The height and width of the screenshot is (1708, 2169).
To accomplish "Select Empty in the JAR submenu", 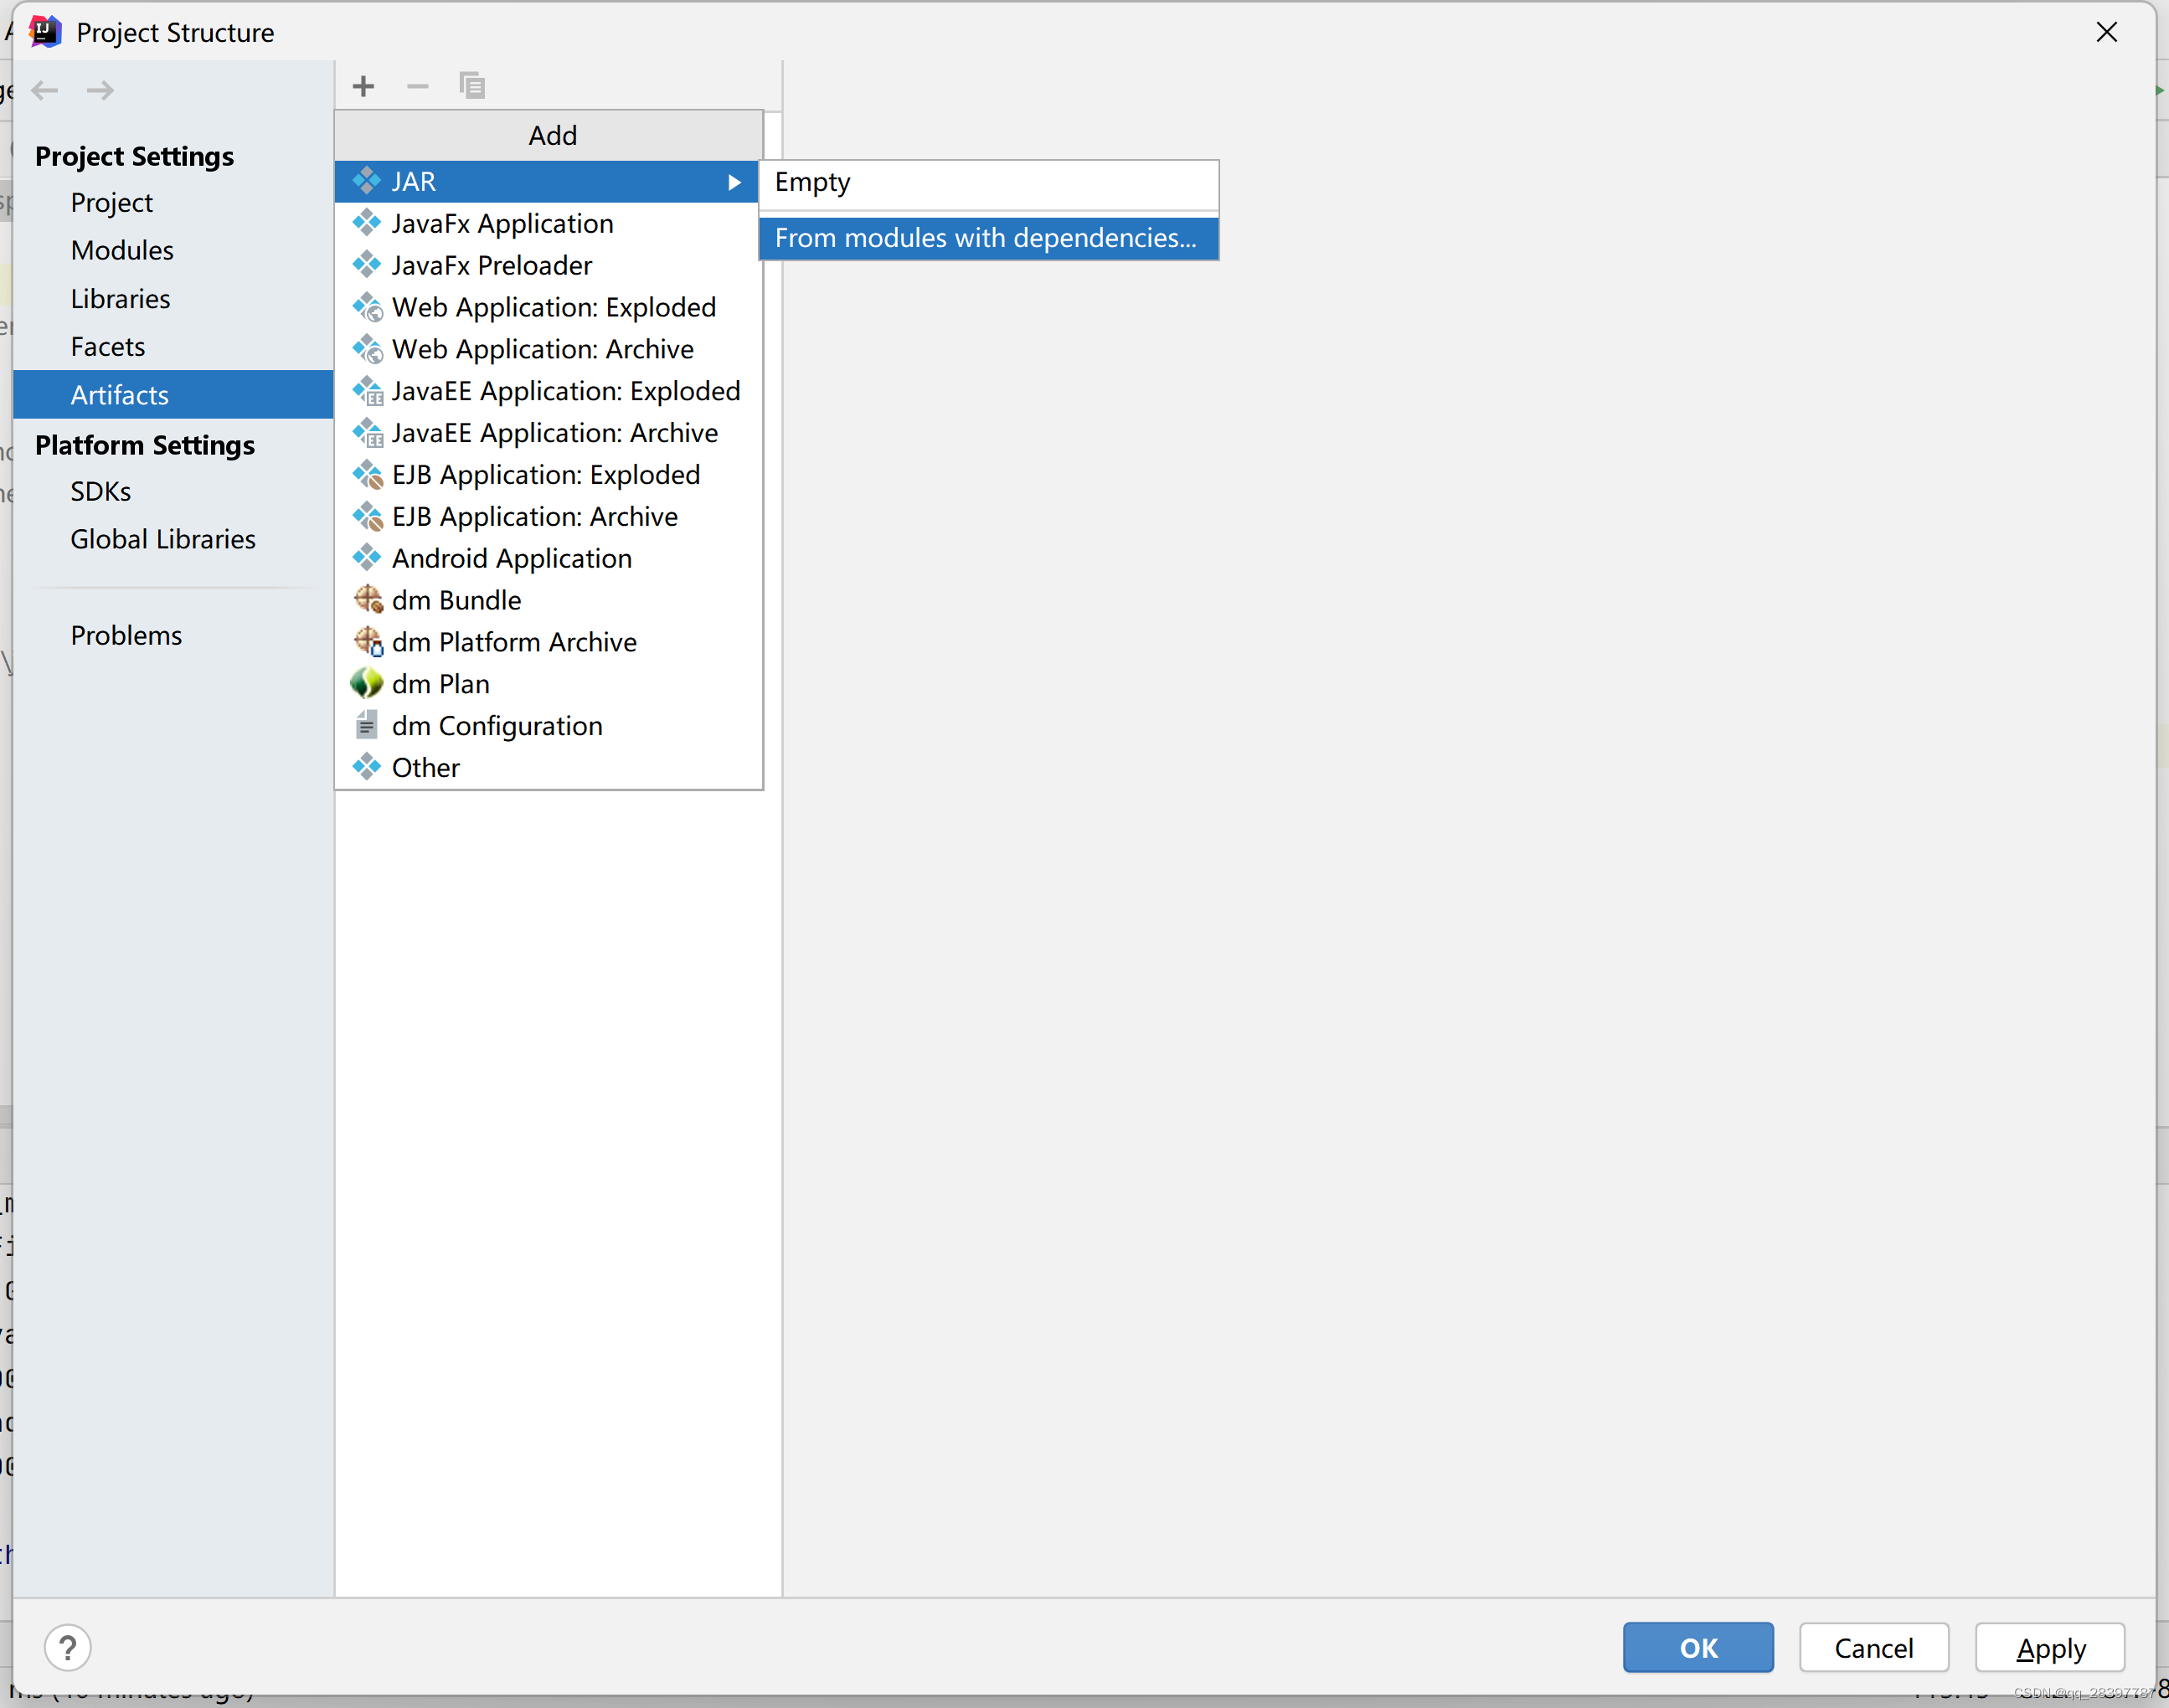I will 812,182.
